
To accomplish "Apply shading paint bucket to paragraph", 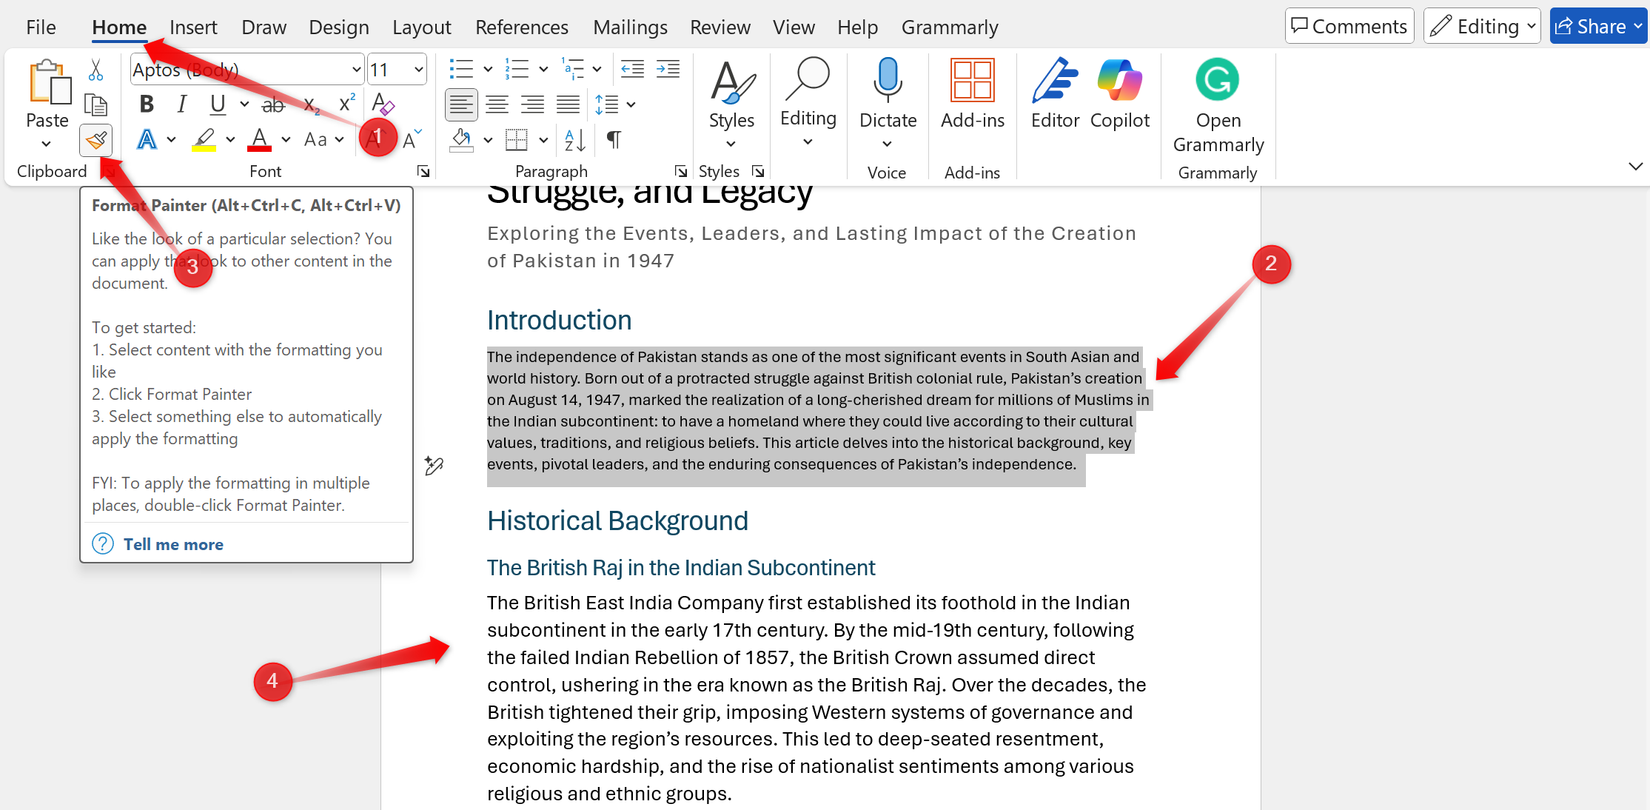I will coord(461,140).
